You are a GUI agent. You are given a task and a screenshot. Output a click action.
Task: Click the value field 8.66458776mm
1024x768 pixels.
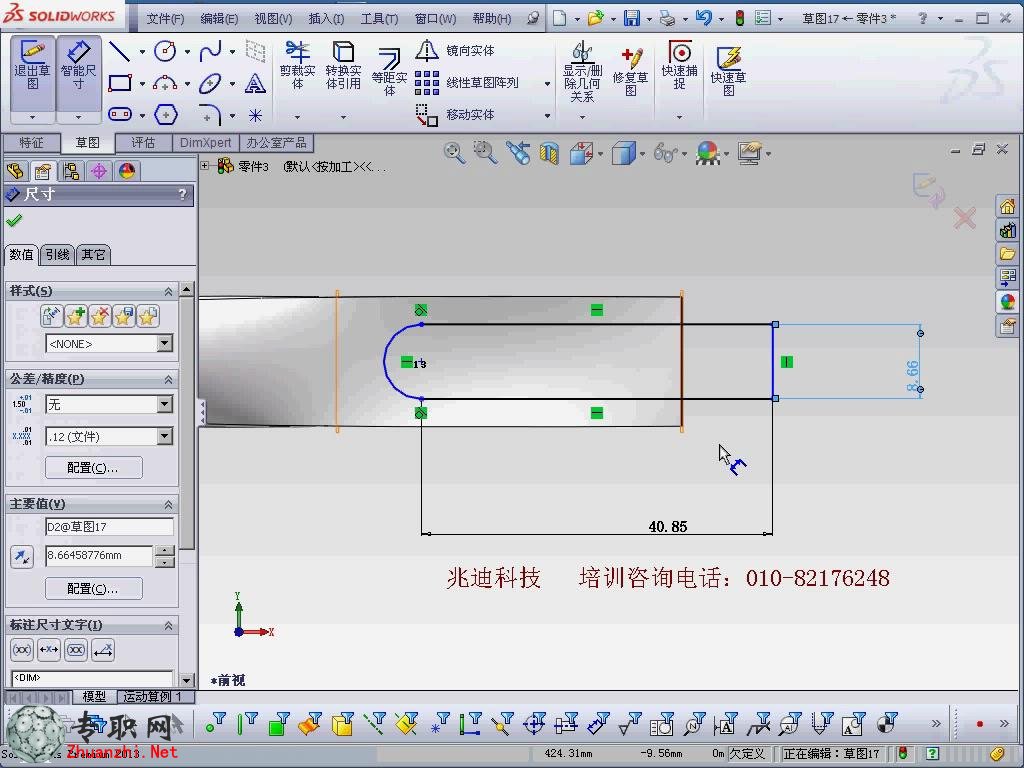99,555
